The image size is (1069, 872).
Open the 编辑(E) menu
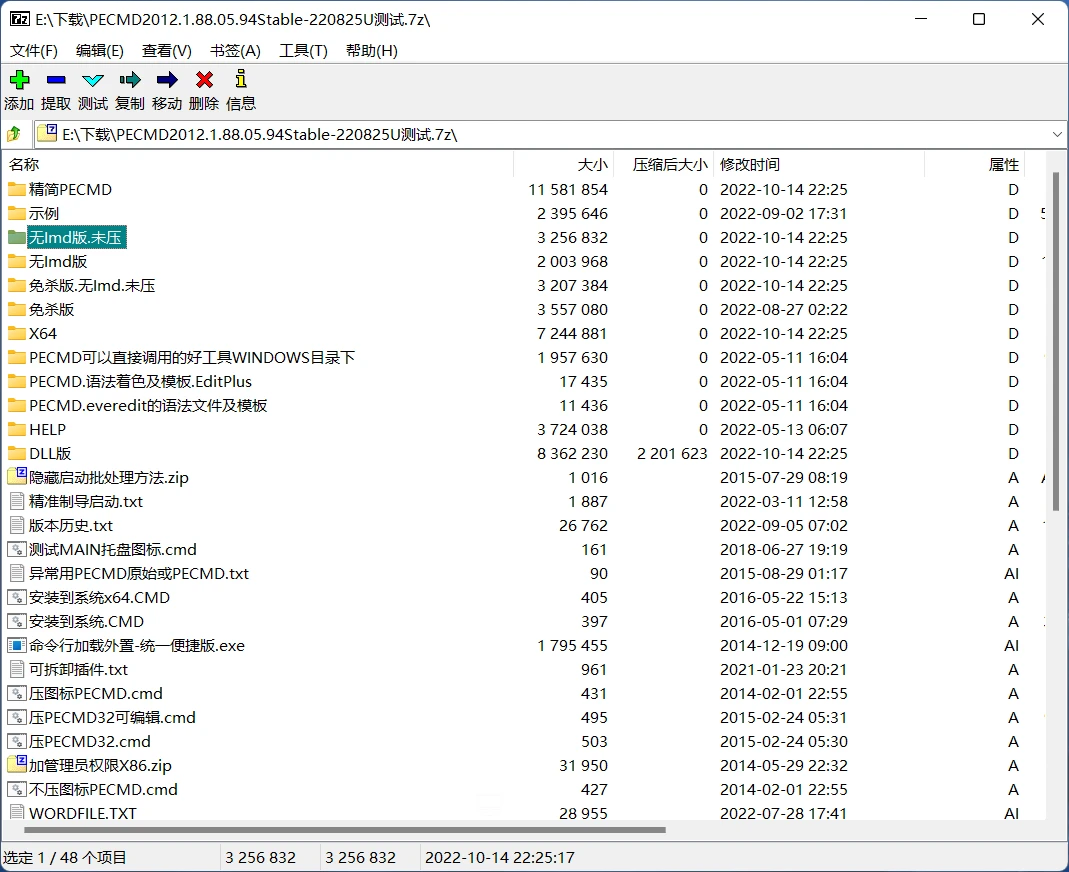click(100, 50)
